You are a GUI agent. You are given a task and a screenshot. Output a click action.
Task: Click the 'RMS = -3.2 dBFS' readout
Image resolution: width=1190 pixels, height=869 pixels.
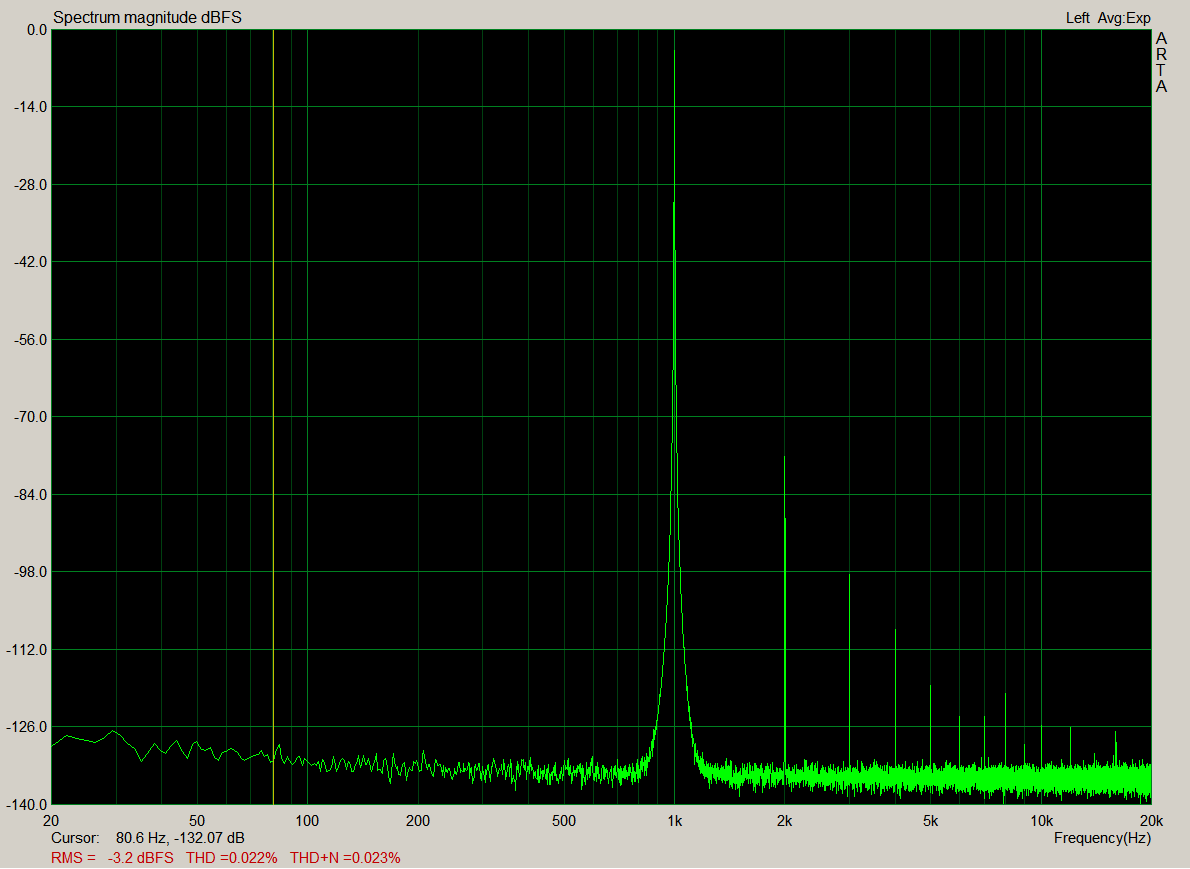(x=112, y=858)
